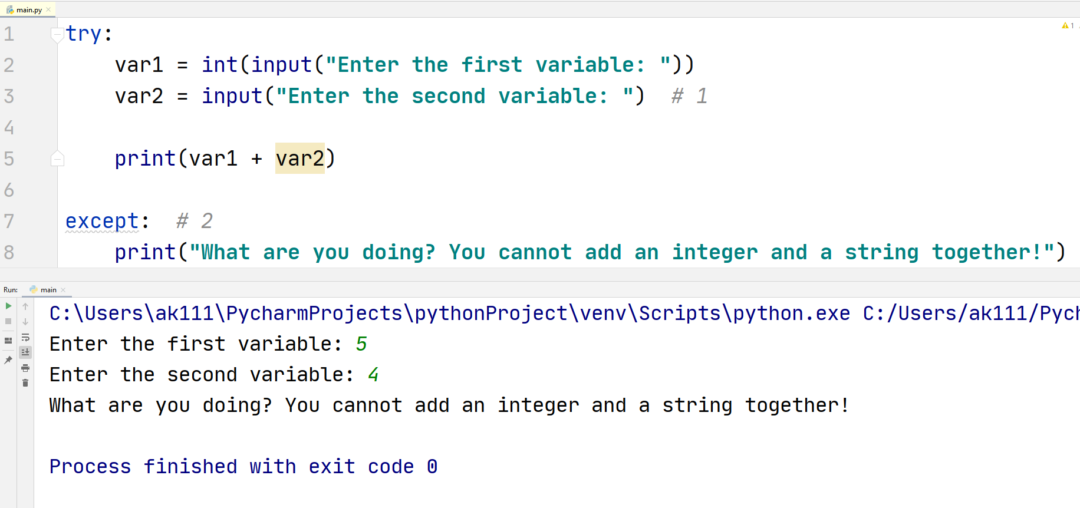Close the main run tab
Screen dimensions: 1080x508
[x=65, y=289]
